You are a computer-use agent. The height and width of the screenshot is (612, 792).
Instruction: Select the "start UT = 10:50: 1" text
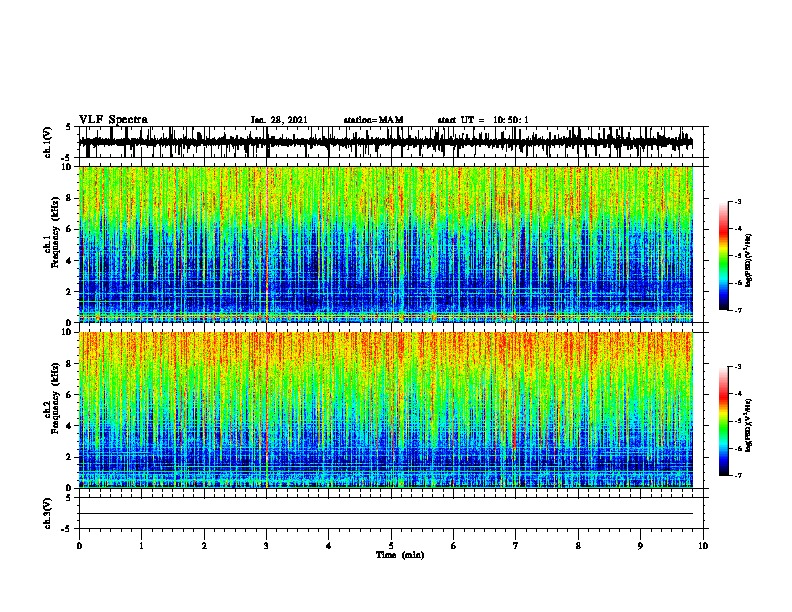(x=483, y=120)
